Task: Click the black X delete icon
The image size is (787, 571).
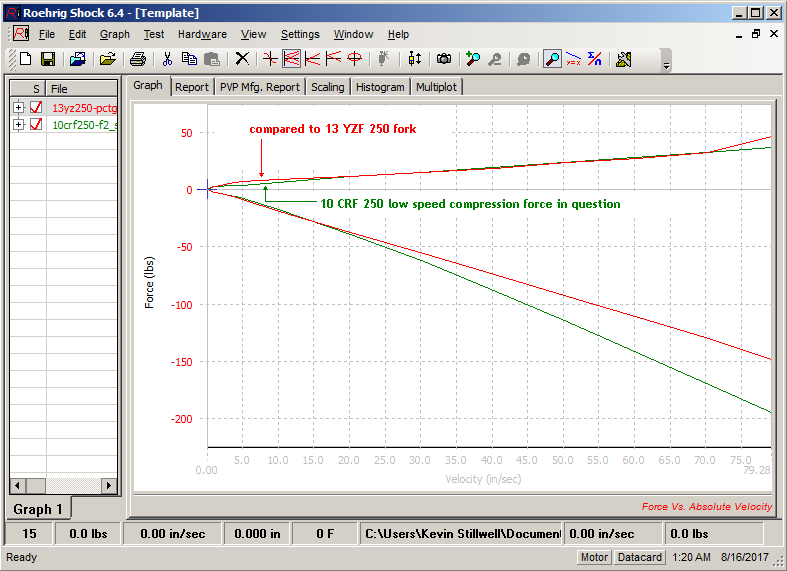Action: pos(241,59)
